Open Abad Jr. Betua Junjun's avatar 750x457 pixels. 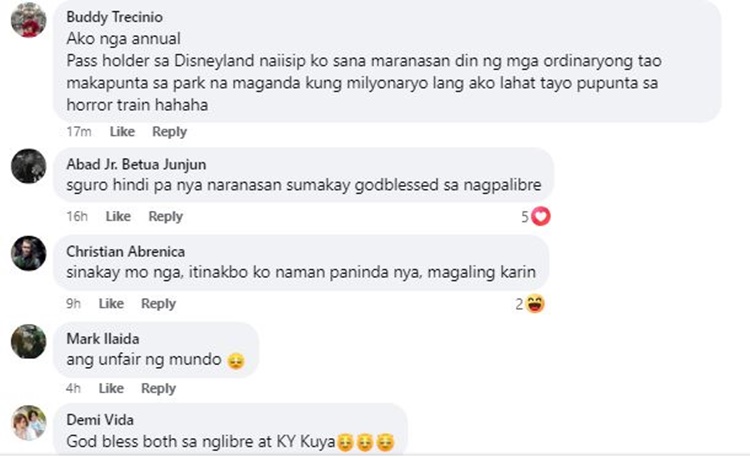point(29,166)
